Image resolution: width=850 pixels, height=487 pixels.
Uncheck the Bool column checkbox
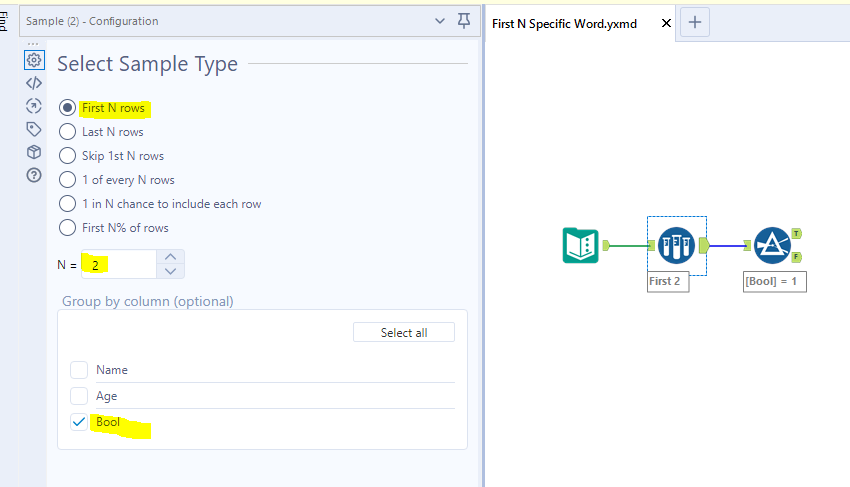[79, 422]
